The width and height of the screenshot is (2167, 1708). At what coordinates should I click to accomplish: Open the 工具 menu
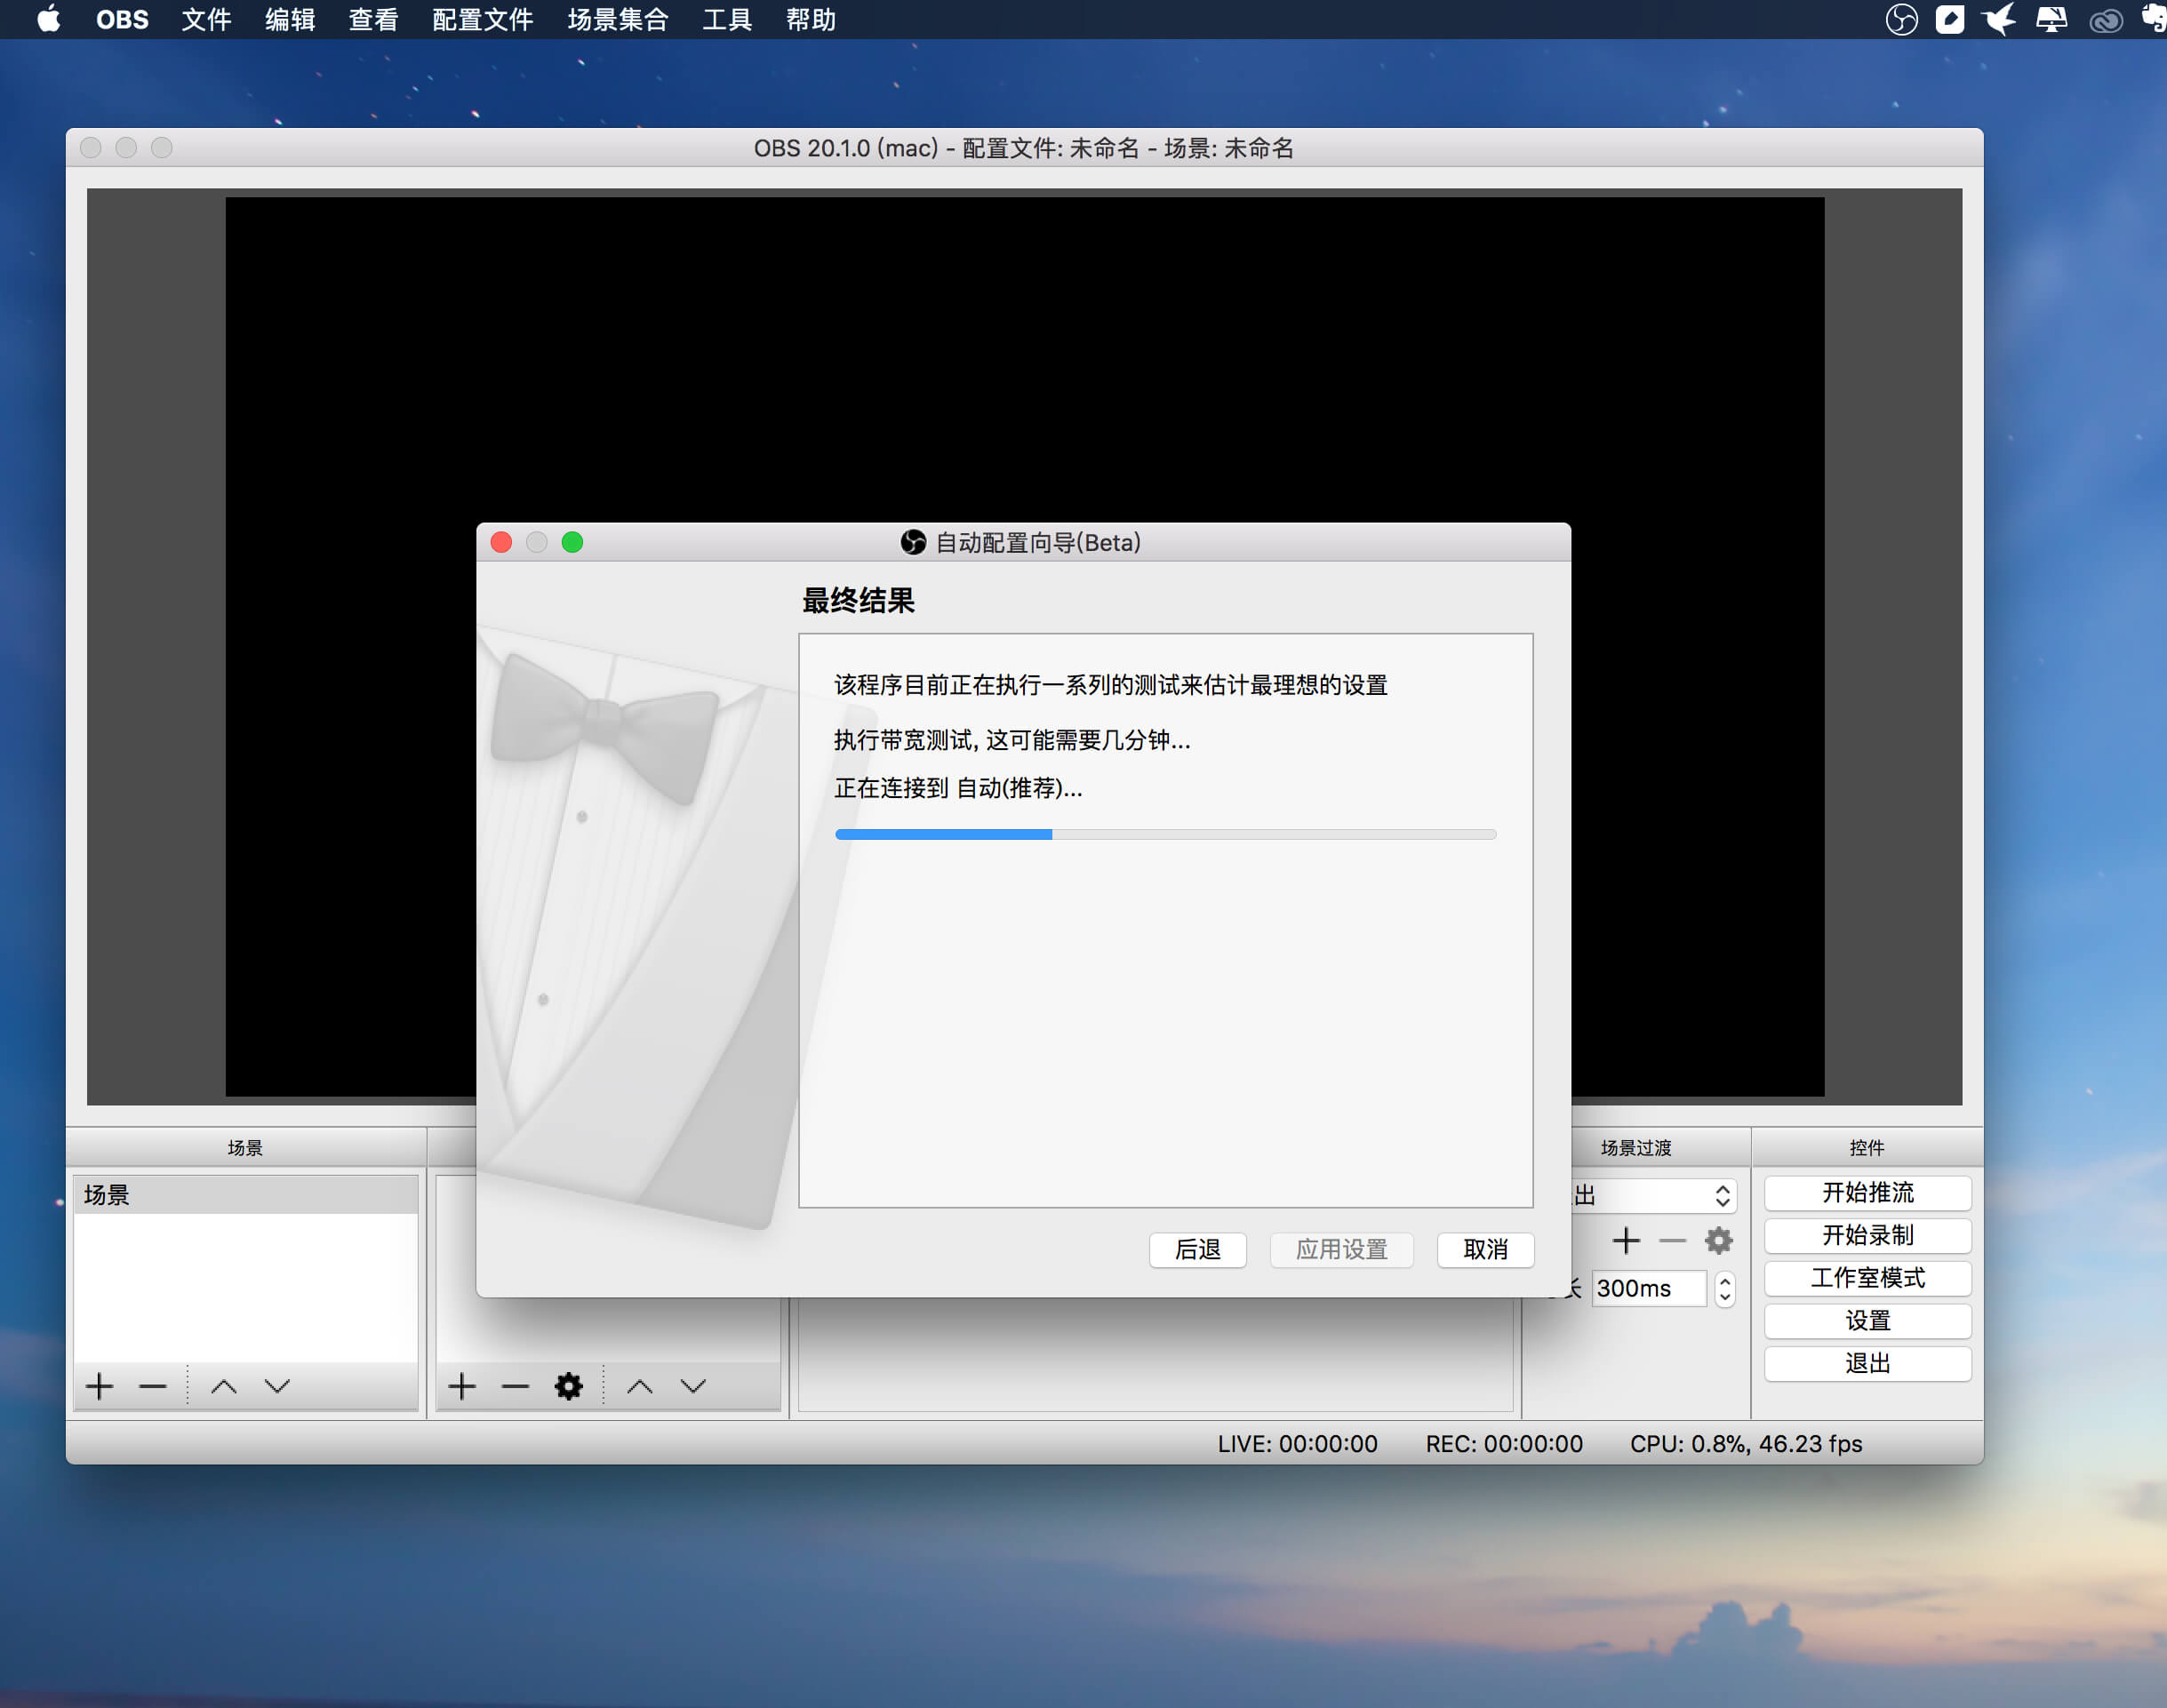pos(727,19)
